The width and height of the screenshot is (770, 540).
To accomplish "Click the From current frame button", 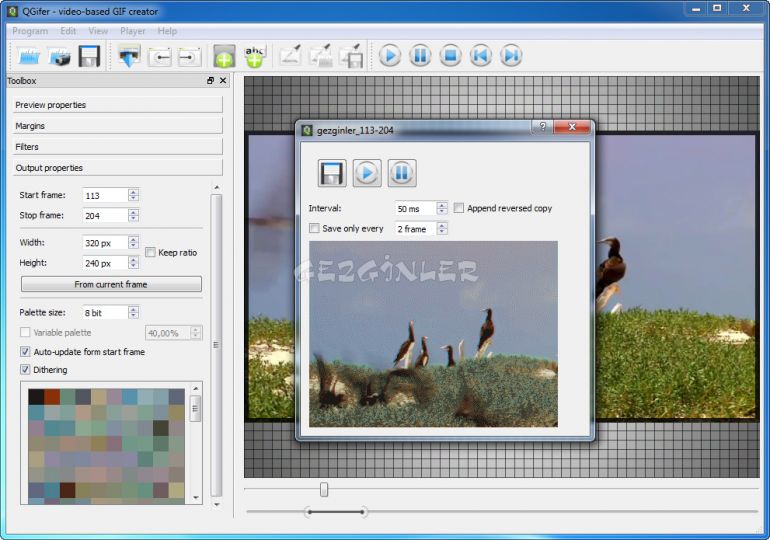I will (x=111, y=284).
